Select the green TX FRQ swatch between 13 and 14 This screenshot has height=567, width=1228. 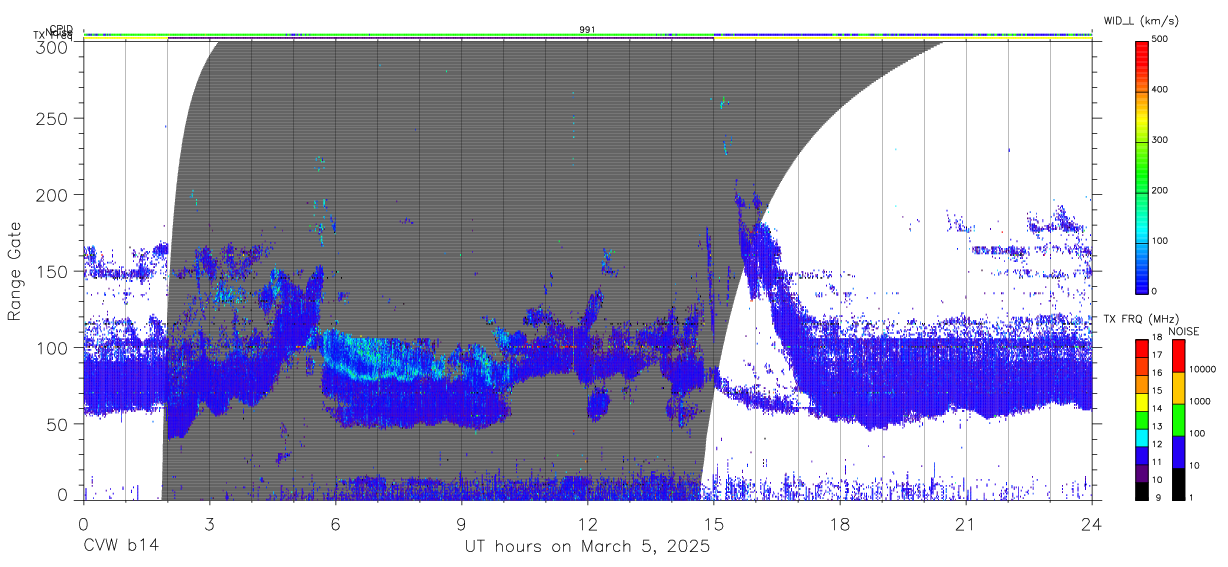[x=1141, y=420]
